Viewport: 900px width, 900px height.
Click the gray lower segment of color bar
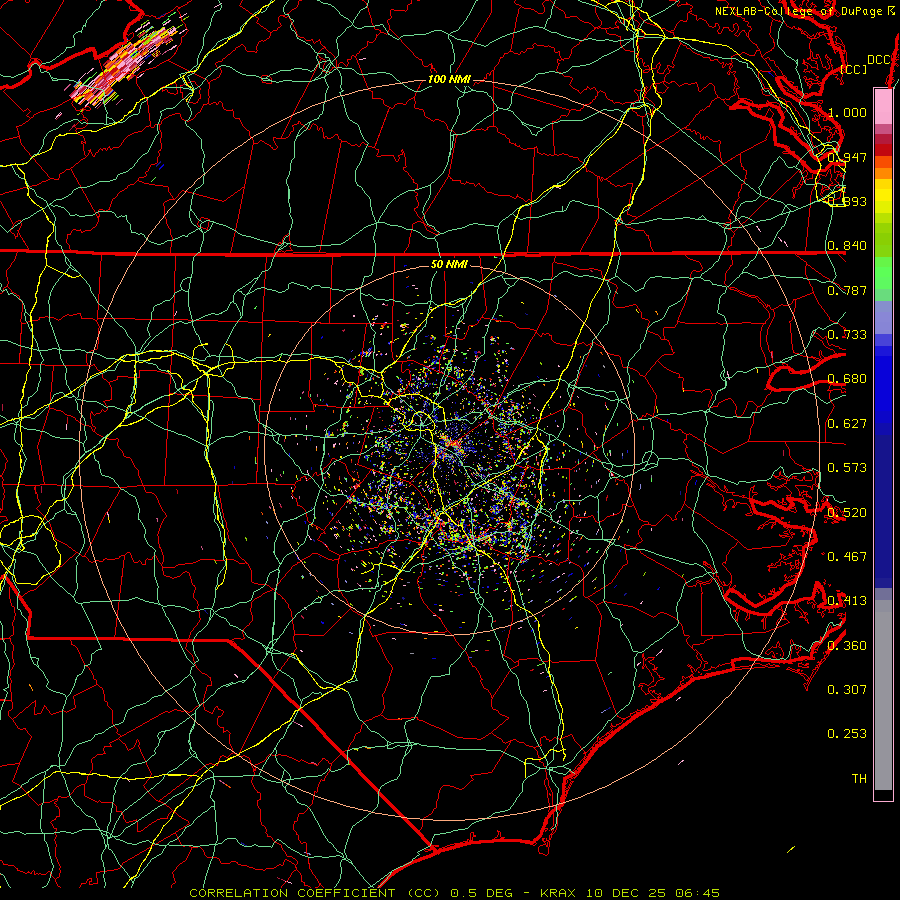(x=883, y=695)
